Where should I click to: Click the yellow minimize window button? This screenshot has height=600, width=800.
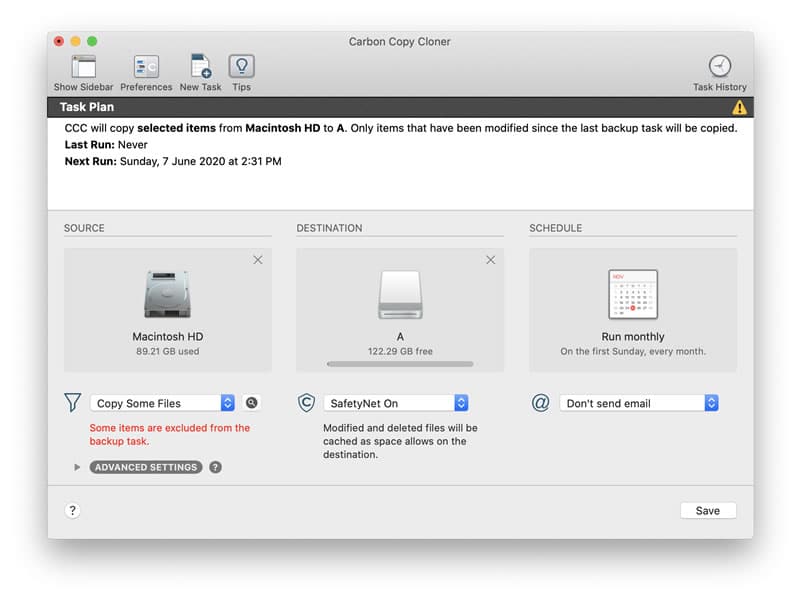tap(76, 41)
